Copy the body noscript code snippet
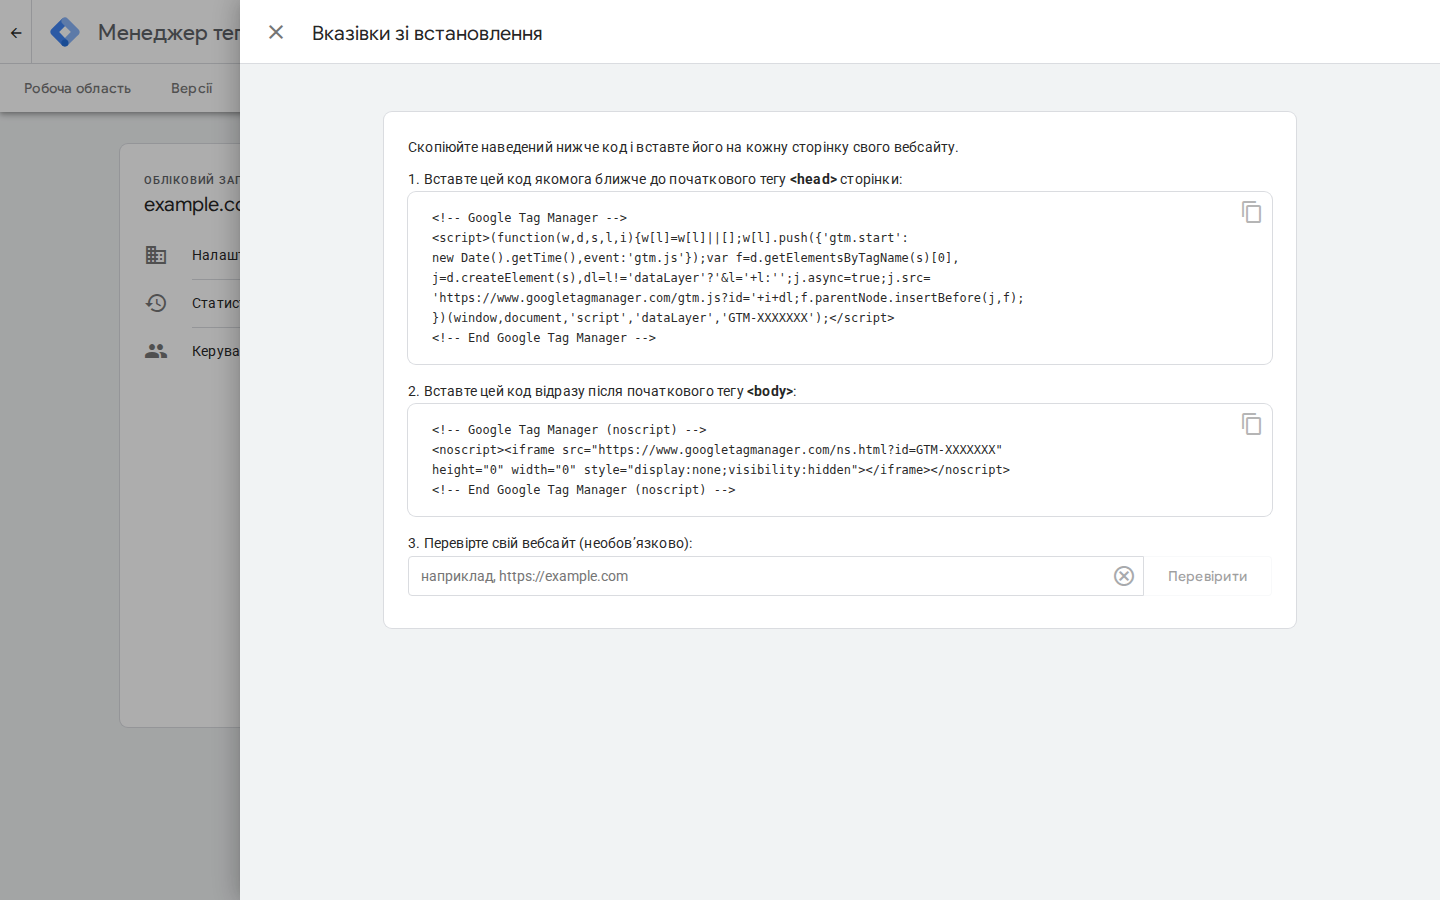Viewport: 1440px width, 900px height. 1251,424
